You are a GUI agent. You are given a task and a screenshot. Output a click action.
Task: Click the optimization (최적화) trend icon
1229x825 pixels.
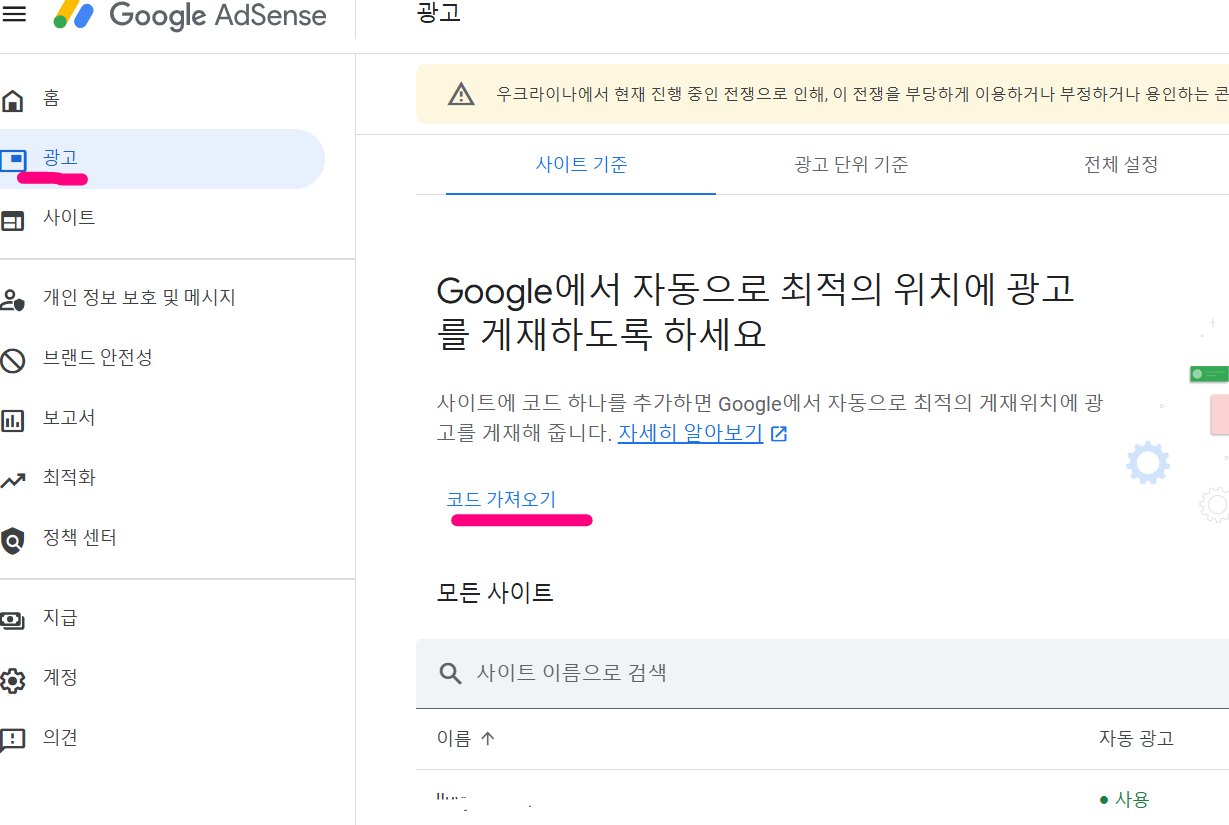point(13,480)
